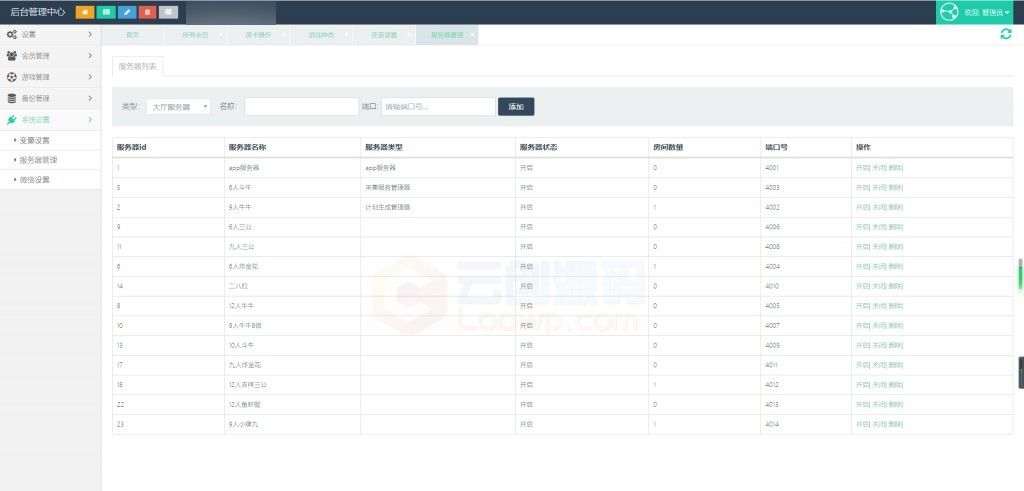Open the 服务器管理 submenu item in sidebar
The width and height of the screenshot is (1024, 491).
click(x=39, y=160)
